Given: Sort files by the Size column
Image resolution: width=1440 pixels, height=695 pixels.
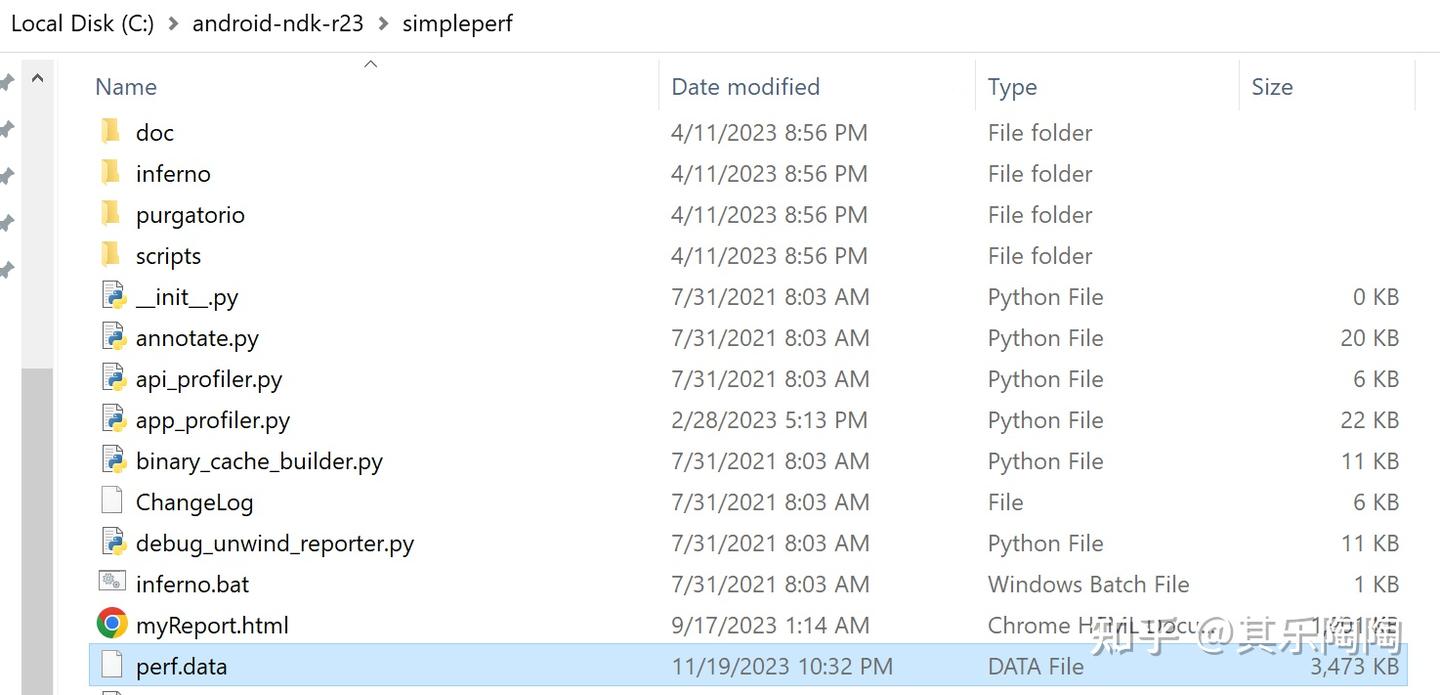Looking at the screenshot, I should pos(1271,86).
